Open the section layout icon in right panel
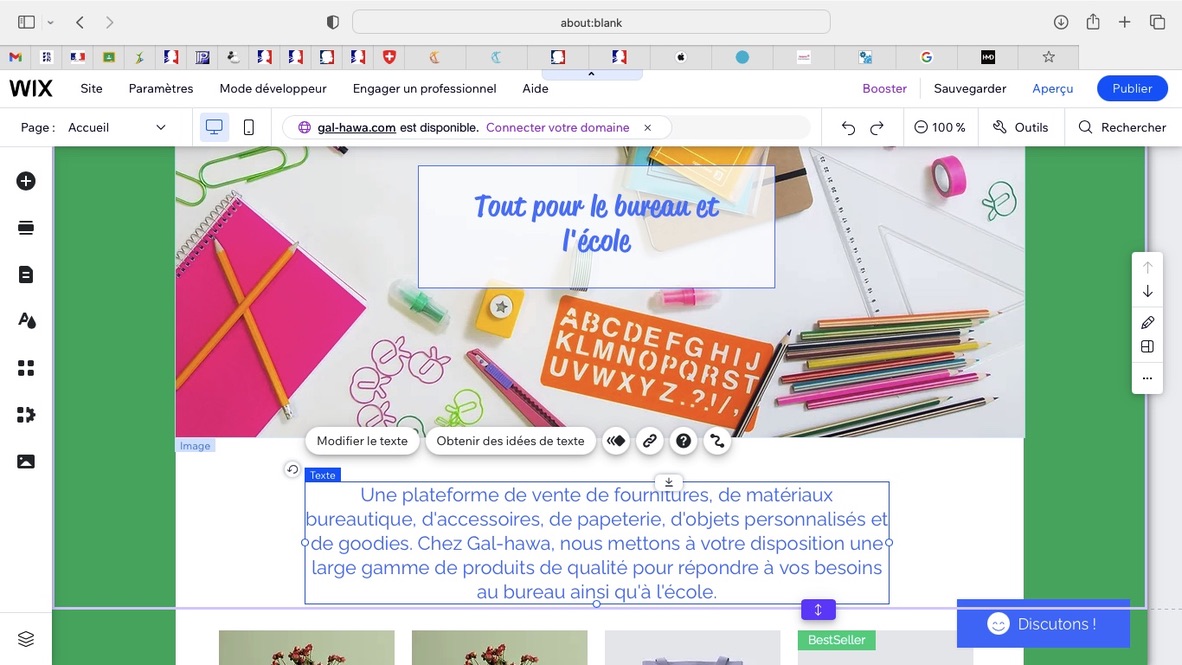Screen dimensions: 1182x665 coord(1147,347)
